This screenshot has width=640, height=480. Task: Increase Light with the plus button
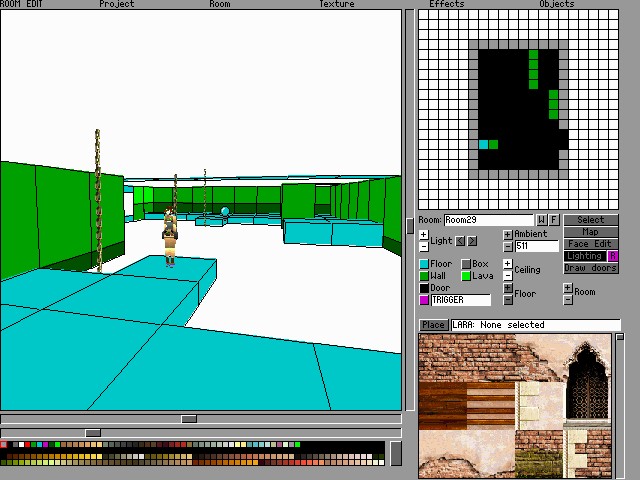point(424,235)
